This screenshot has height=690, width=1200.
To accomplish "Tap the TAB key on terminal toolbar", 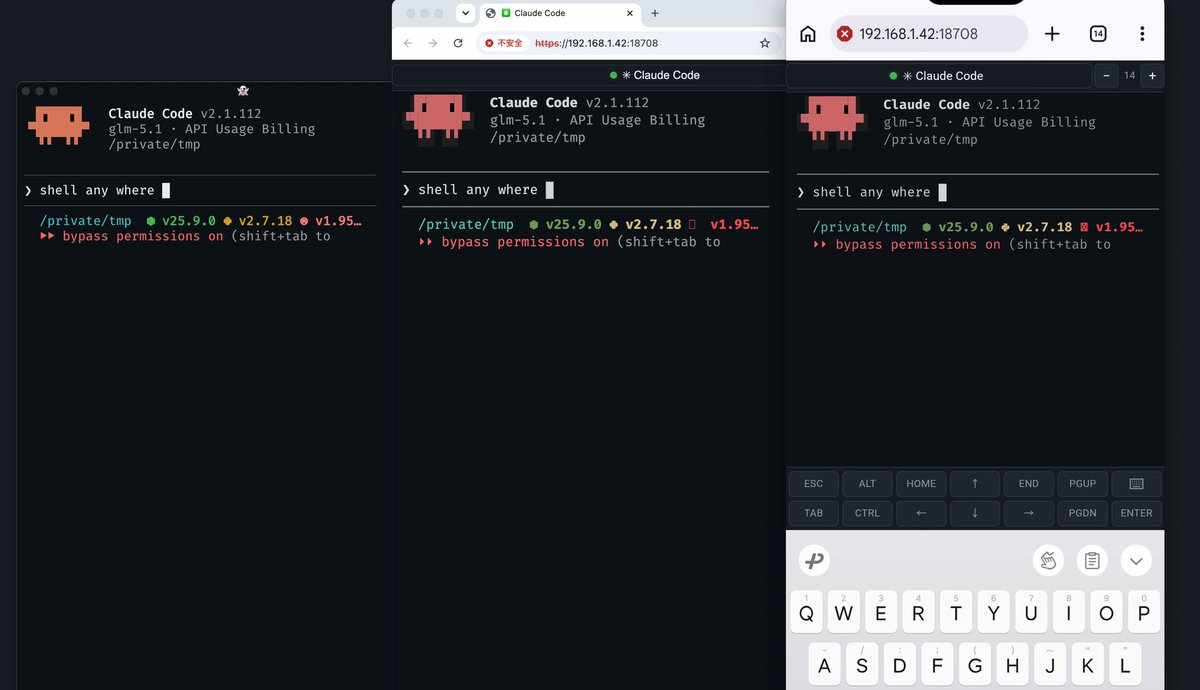I will 814,513.
